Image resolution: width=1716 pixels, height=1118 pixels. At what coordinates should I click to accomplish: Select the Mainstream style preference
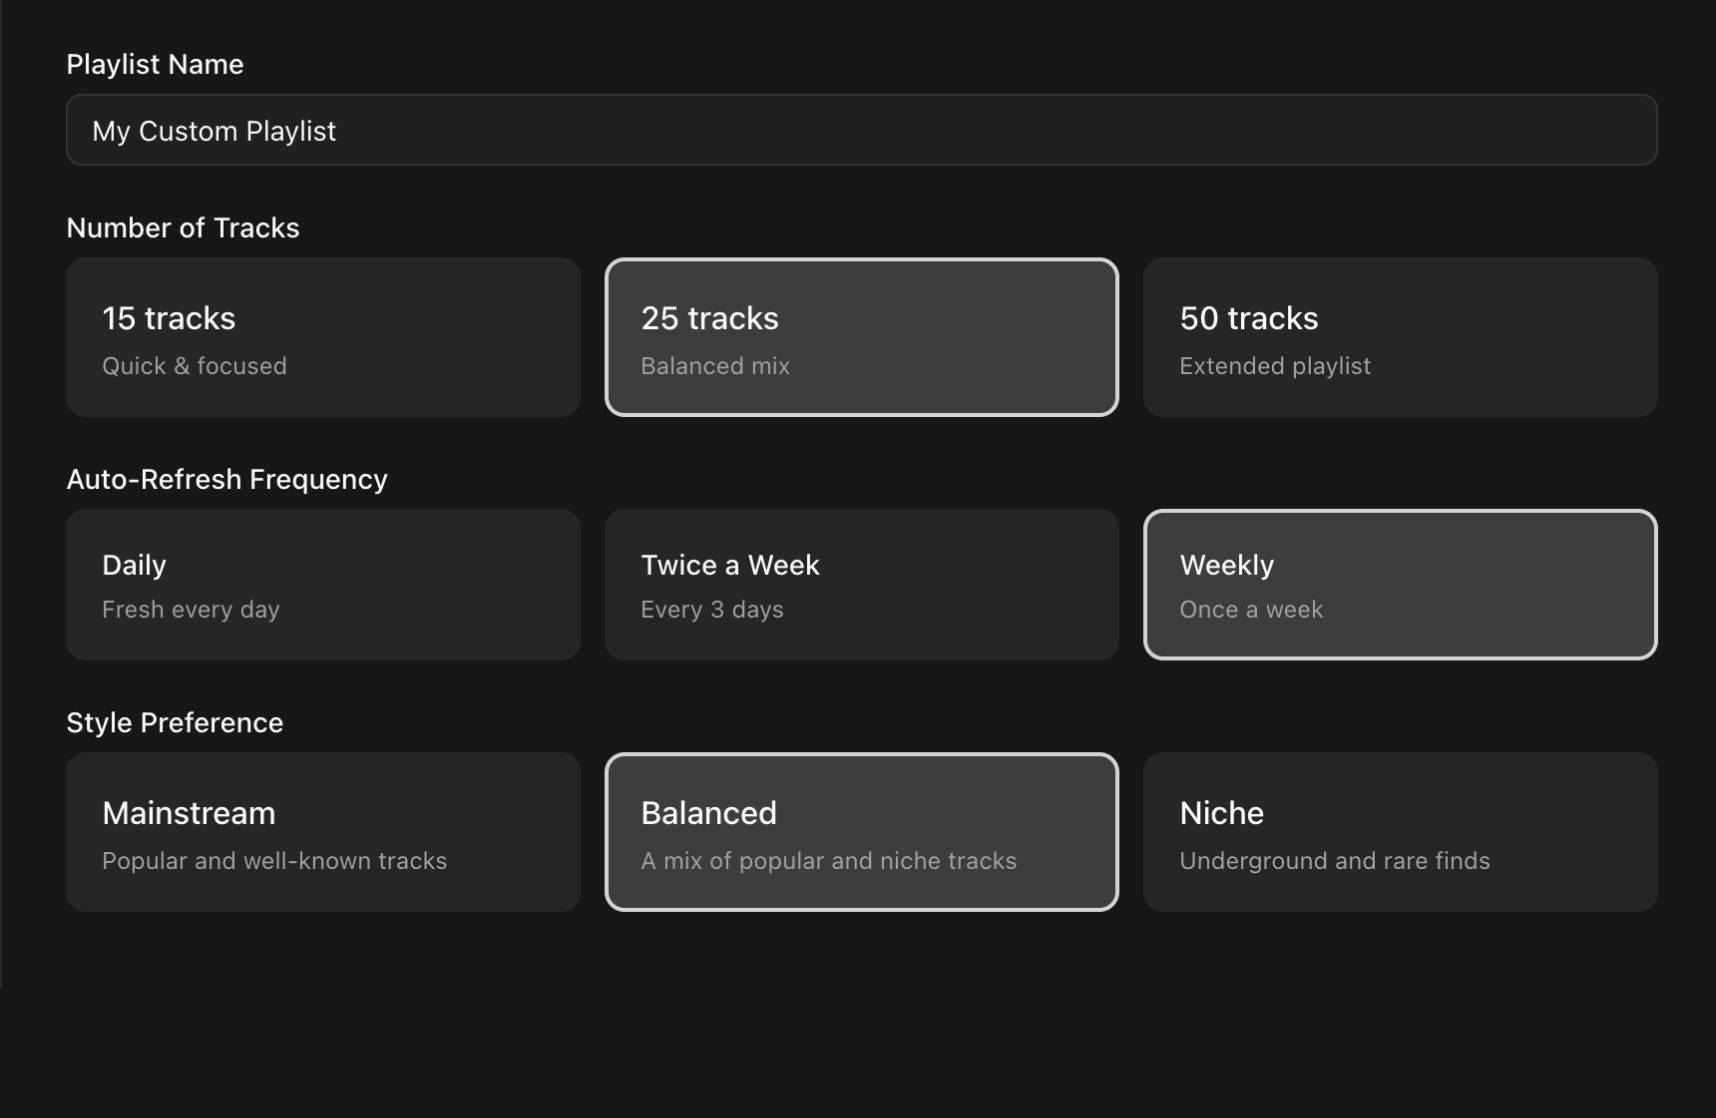(322, 831)
